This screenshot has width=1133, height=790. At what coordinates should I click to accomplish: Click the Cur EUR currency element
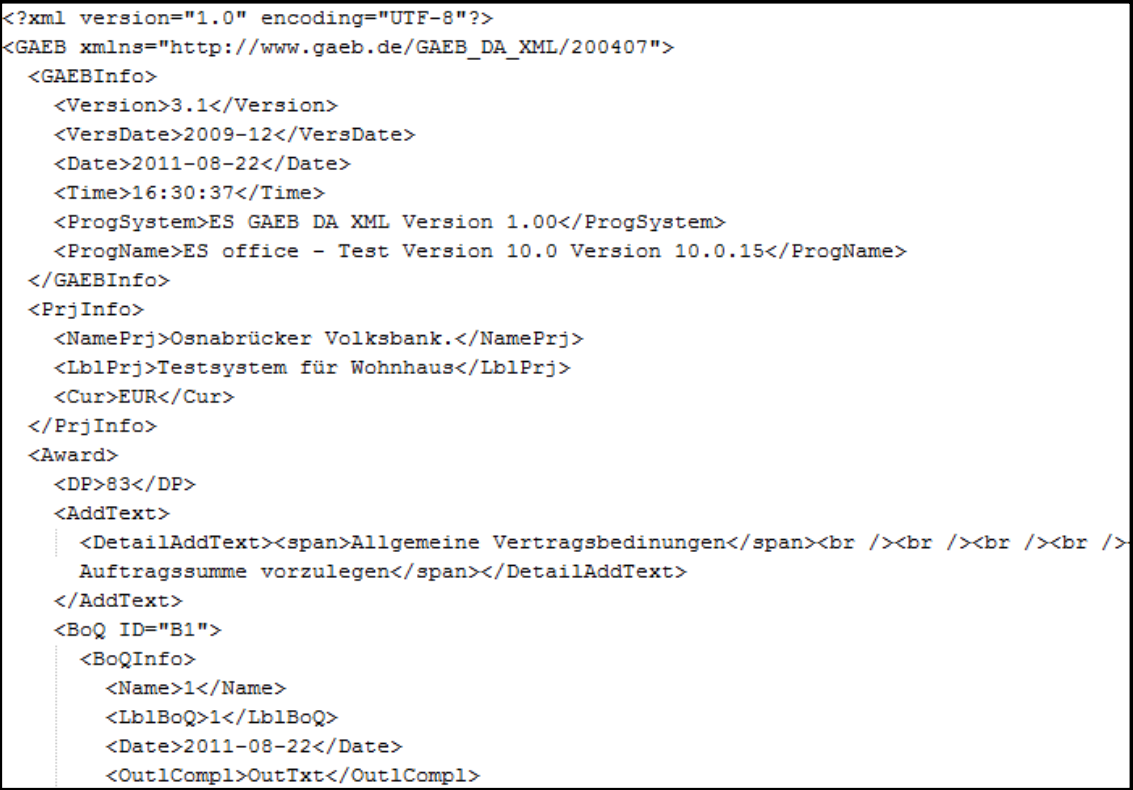click(144, 397)
